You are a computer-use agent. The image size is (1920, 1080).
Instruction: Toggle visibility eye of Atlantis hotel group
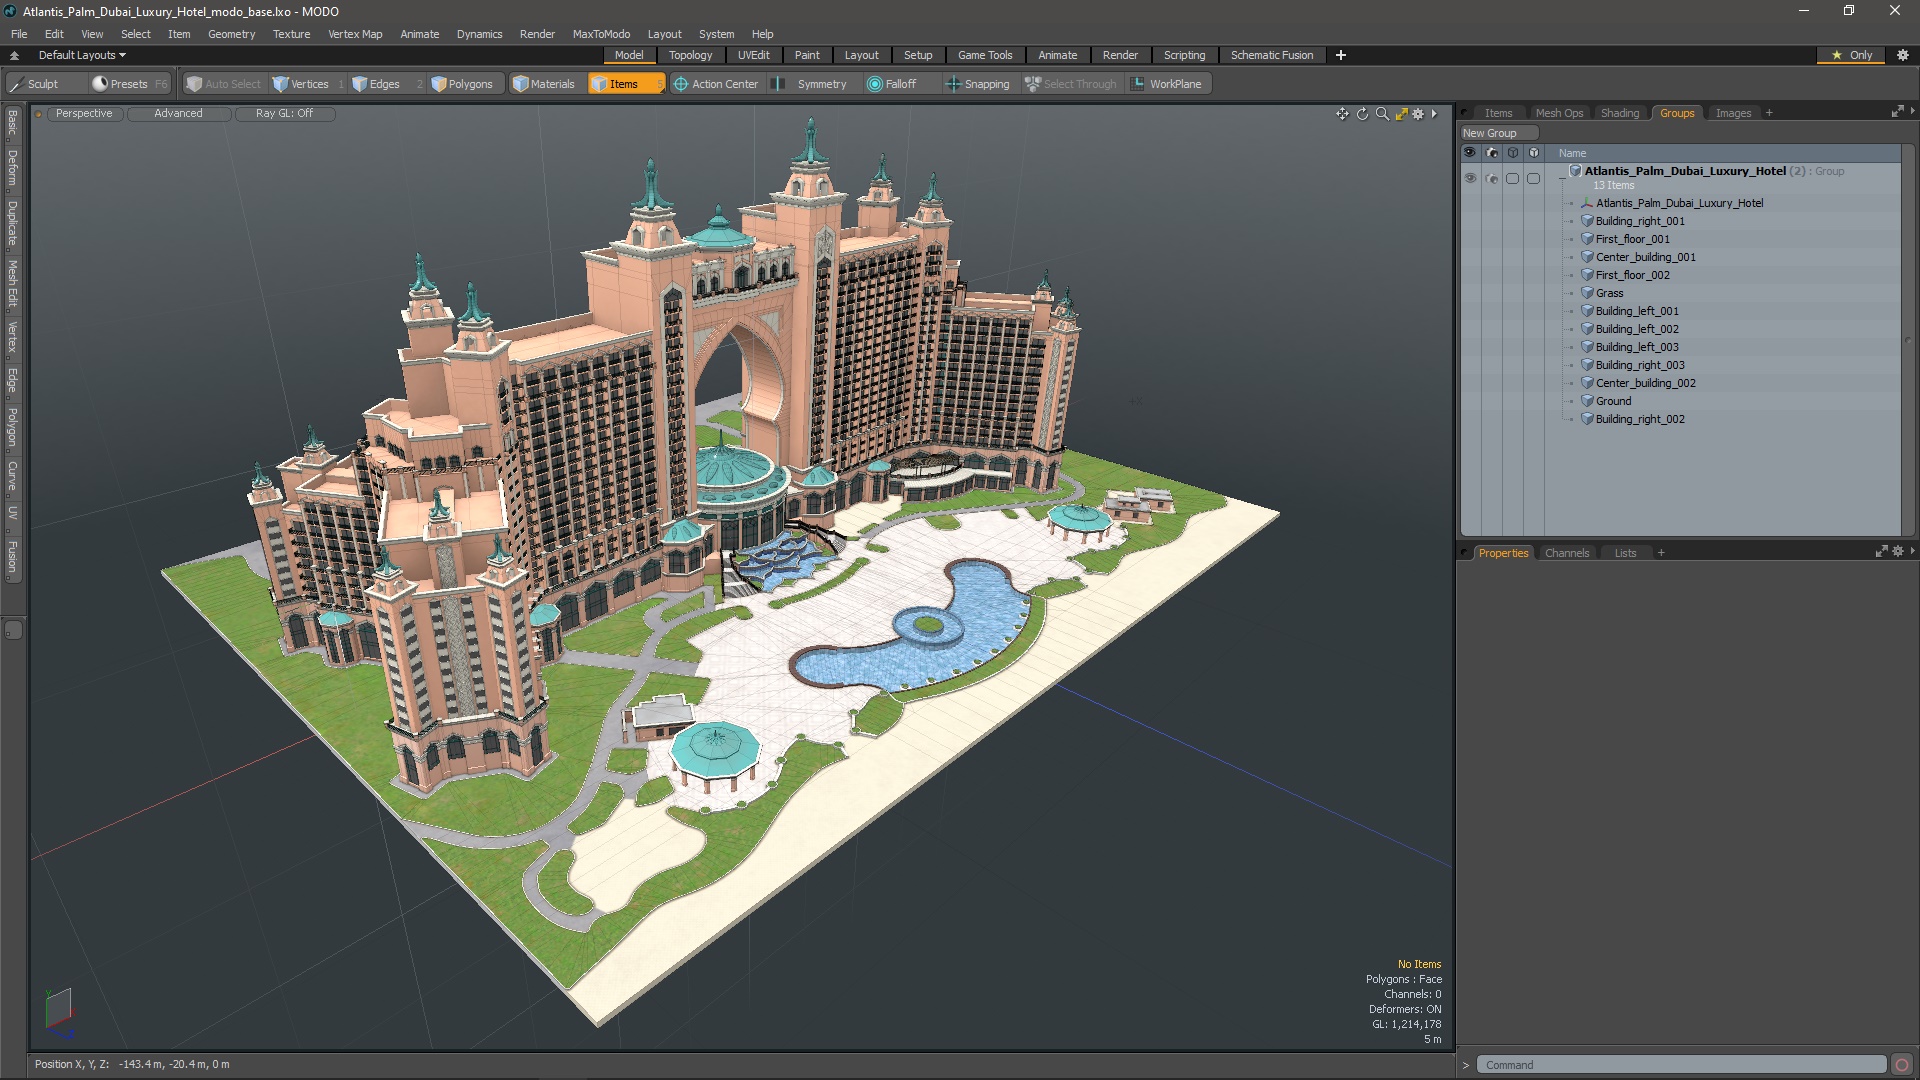(1470, 178)
